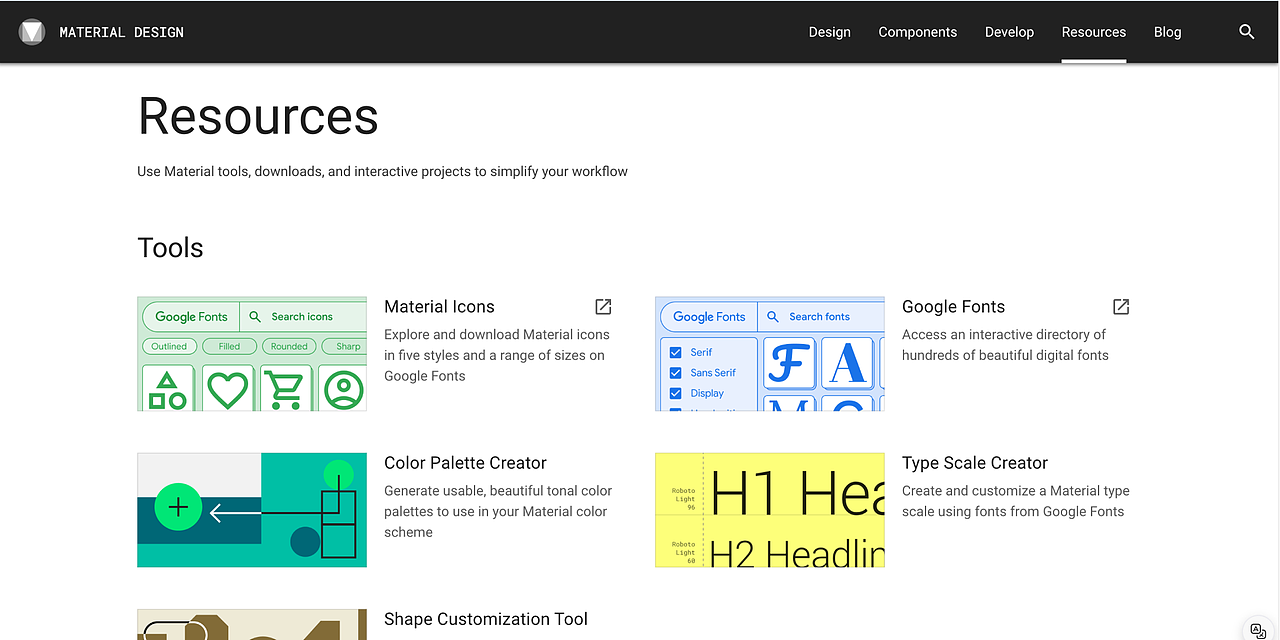Toggle the Serif checkbox
This screenshot has width=1280, height=640.
tap(675, 352)
